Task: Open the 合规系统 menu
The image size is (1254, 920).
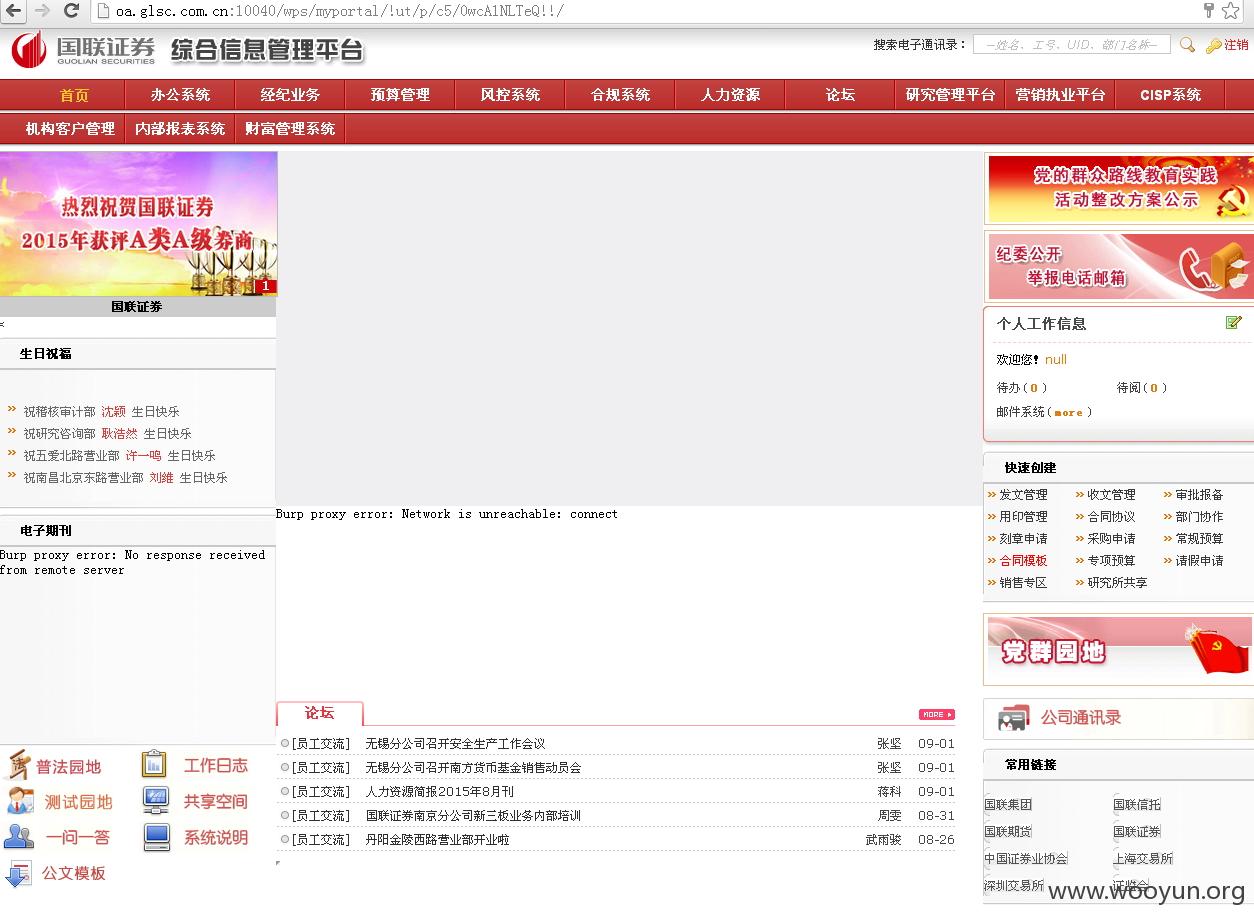Action: pyautogui.click(x=620, y=95)
